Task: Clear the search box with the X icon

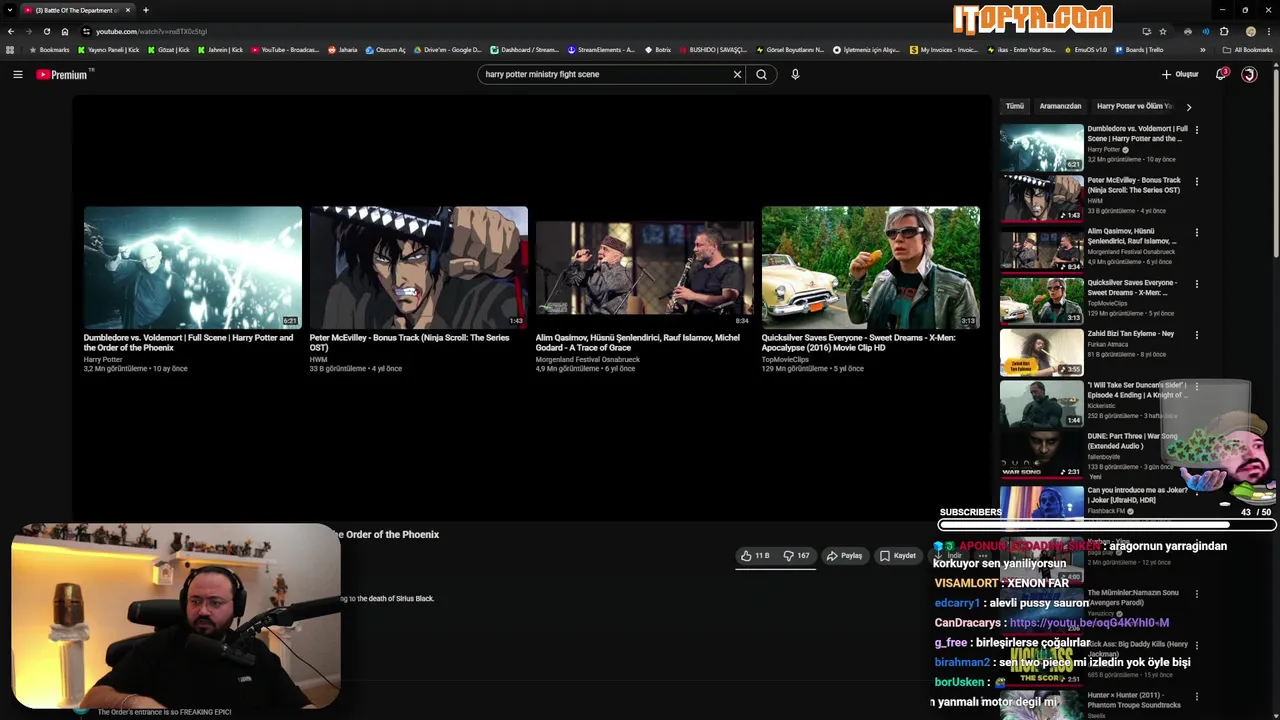Action: pos(737,74)
